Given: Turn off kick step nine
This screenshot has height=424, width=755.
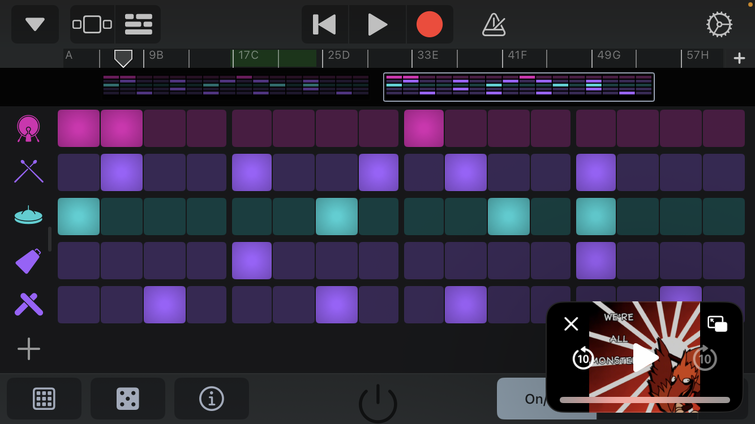Looking at the screenshot, I should coord(424,128).
